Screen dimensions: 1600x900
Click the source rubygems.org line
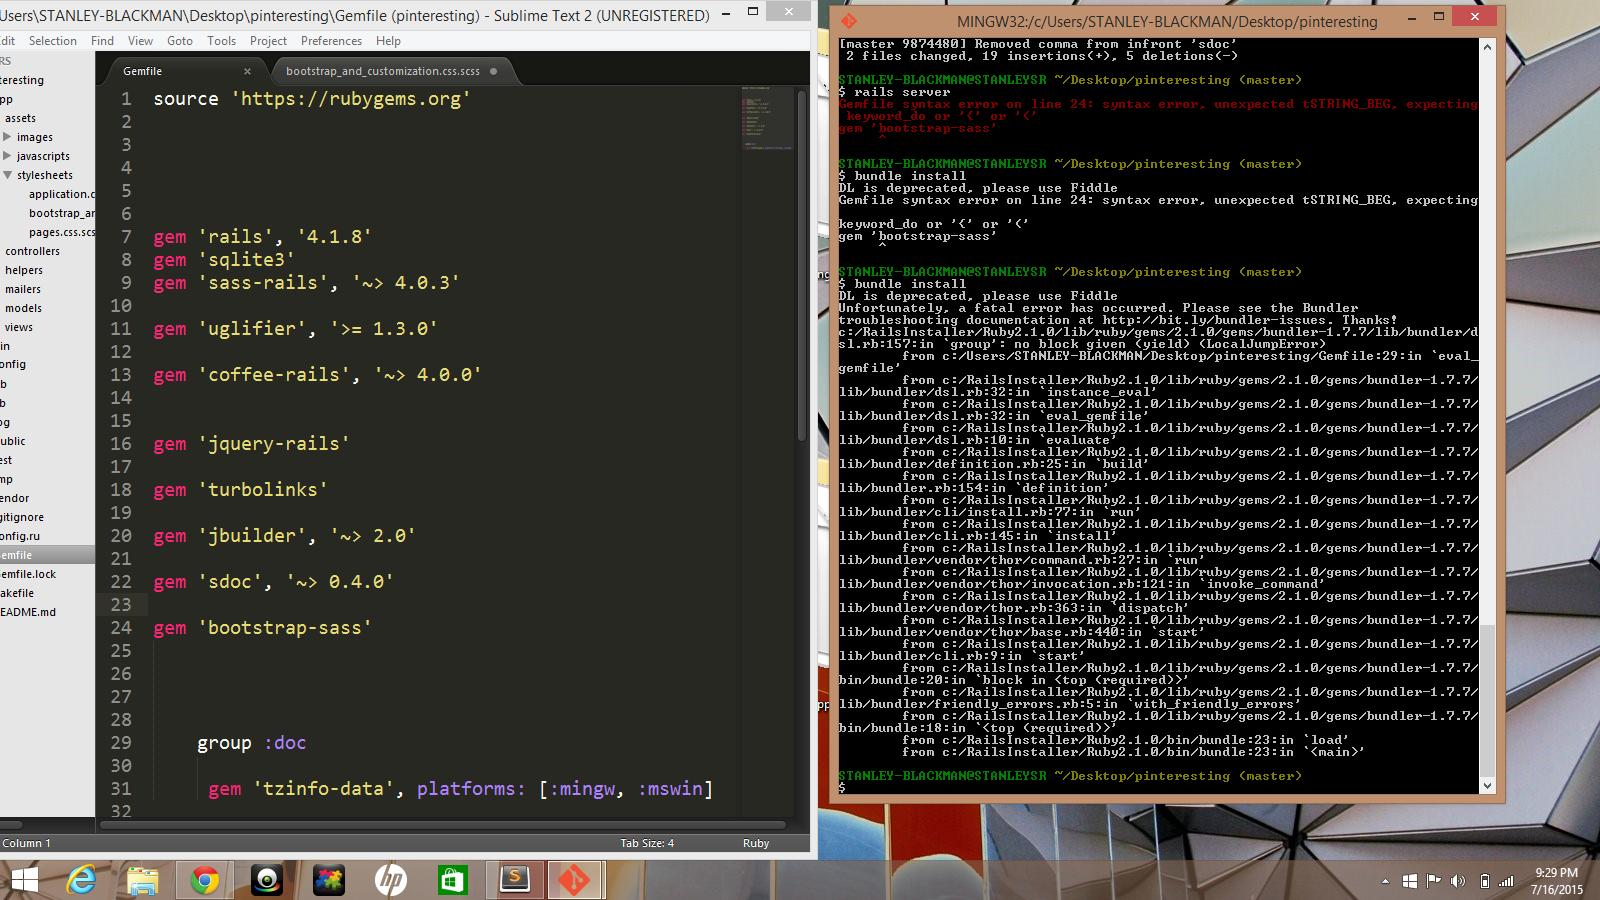point(311,99)
